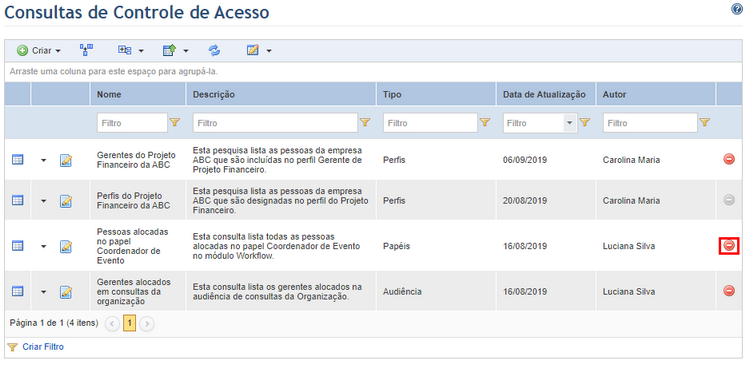Sort by the Tipo column header
750x365 pixels.
(392, 95)
